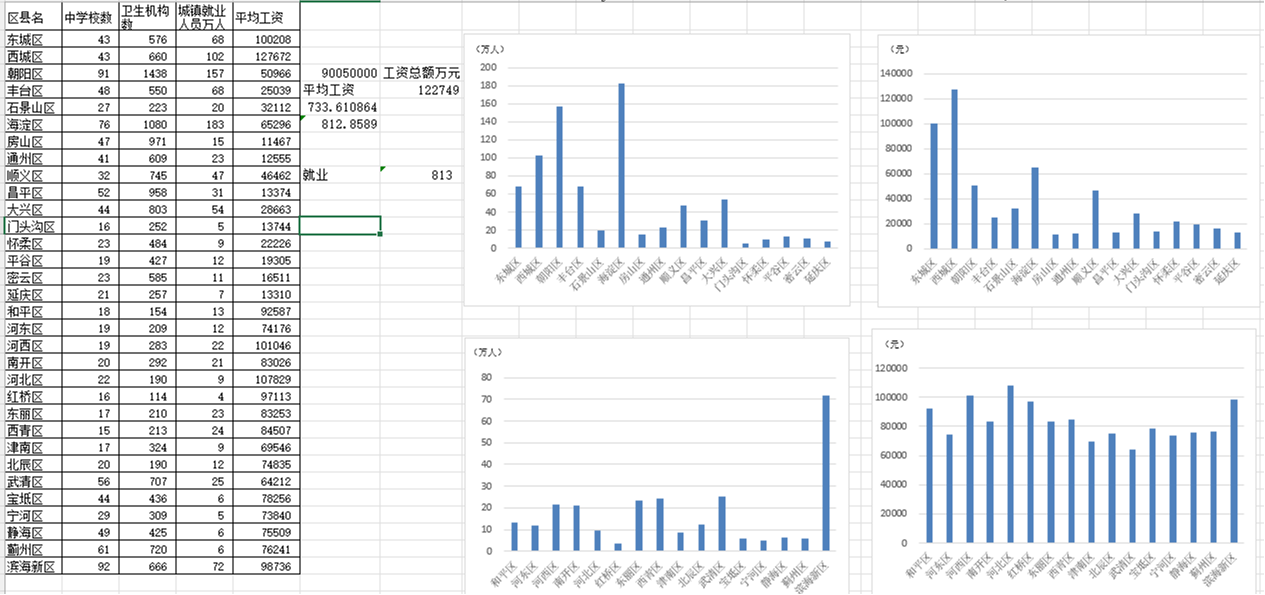Click the 红桥区 cell in the table

point(31,397)
